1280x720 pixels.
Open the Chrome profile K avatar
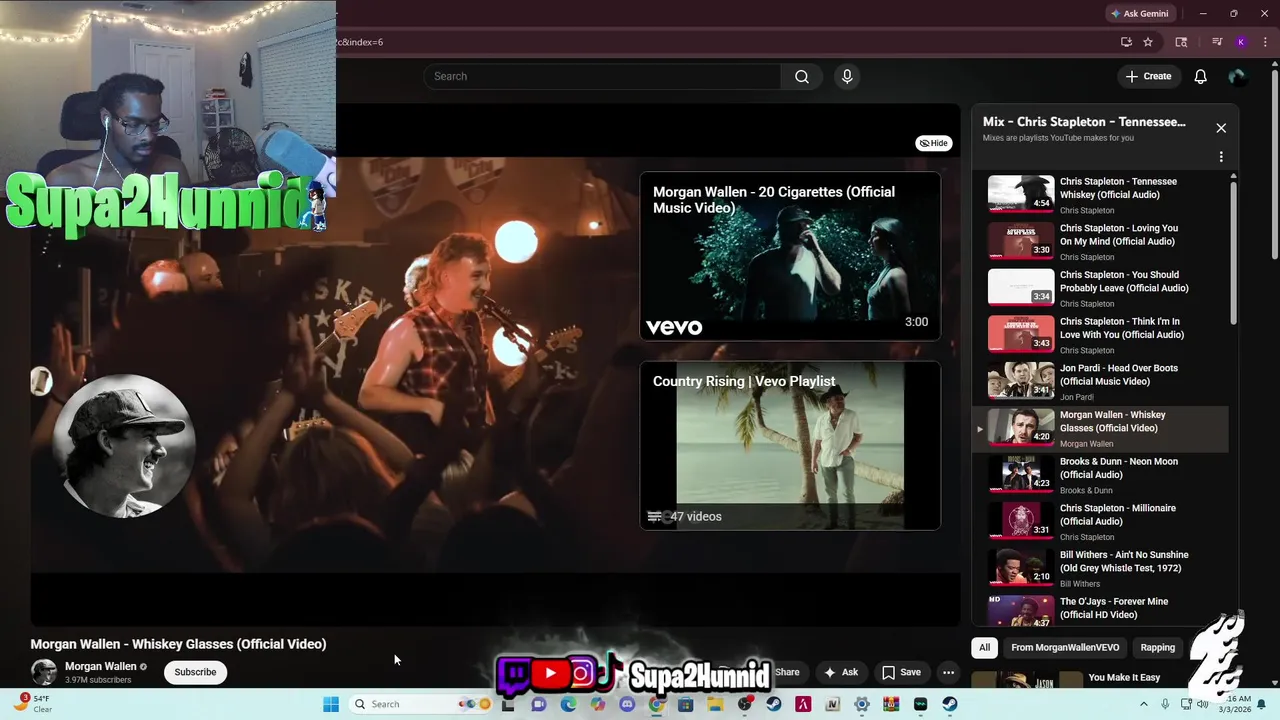pos(1241,42)
